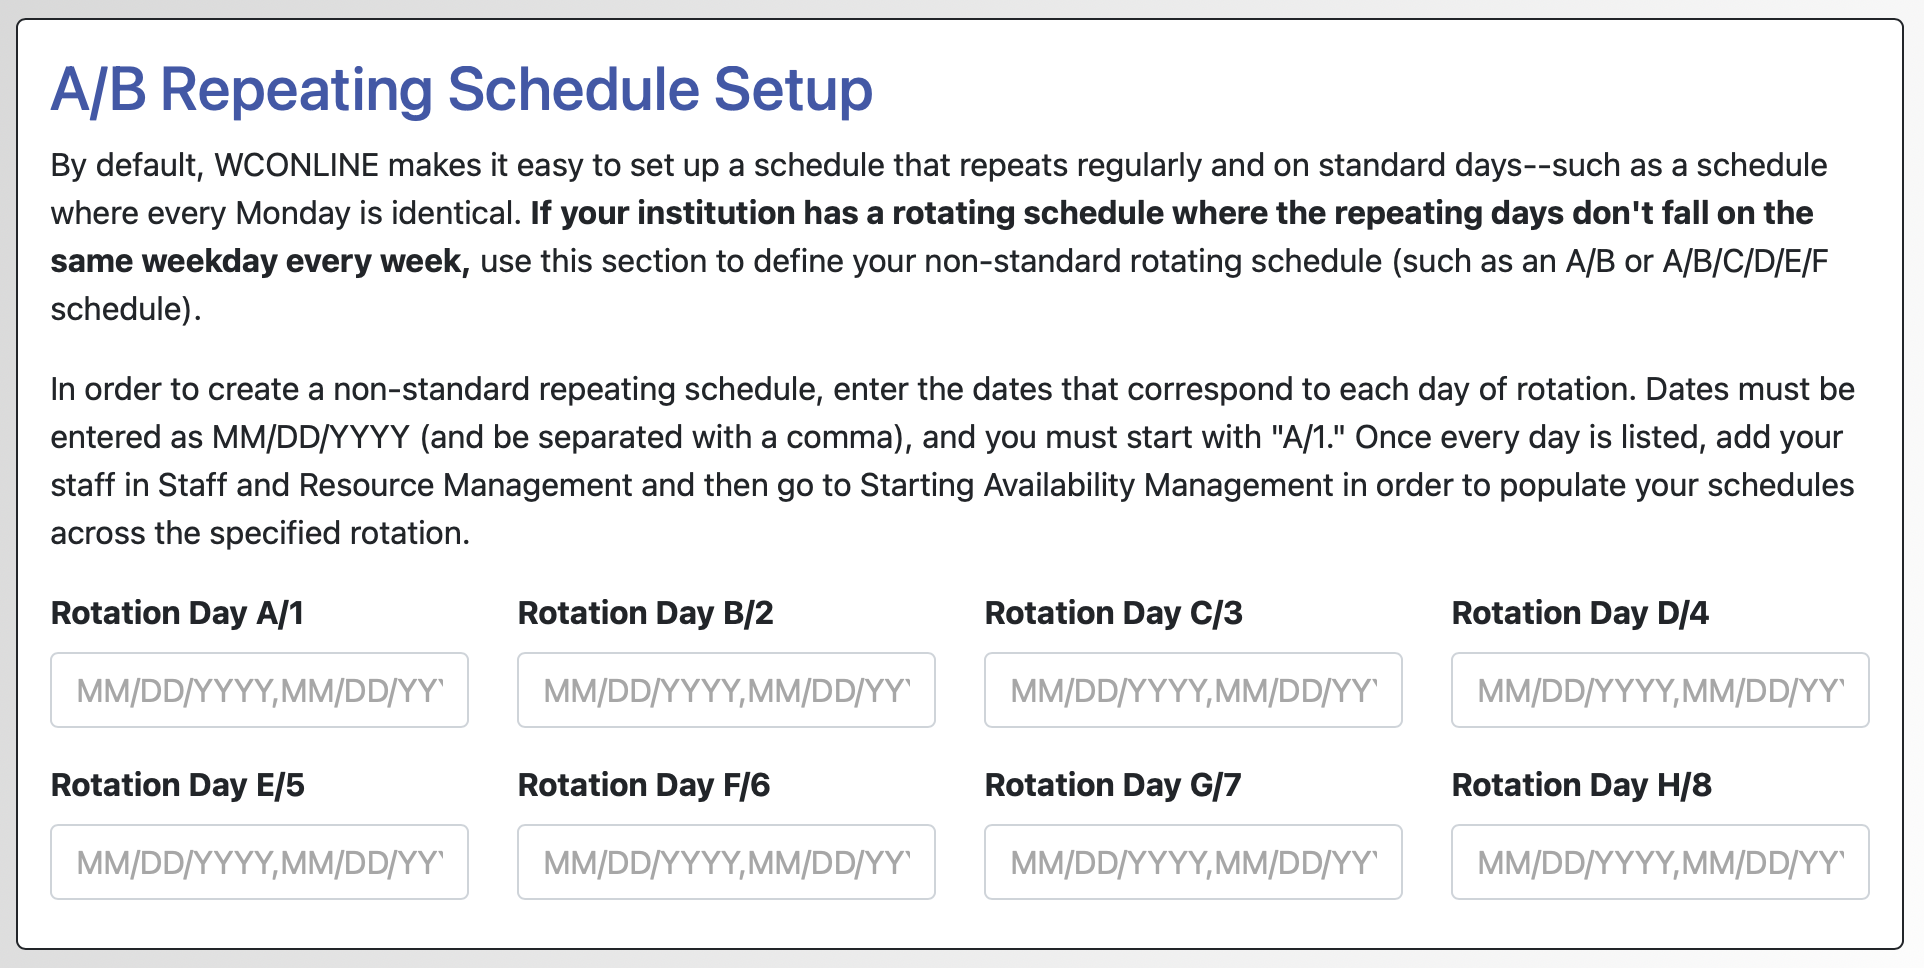Screen dimensions: 1924x968
Task: Focus the Rotation Day B/2 date field
Action: point(726,690)
